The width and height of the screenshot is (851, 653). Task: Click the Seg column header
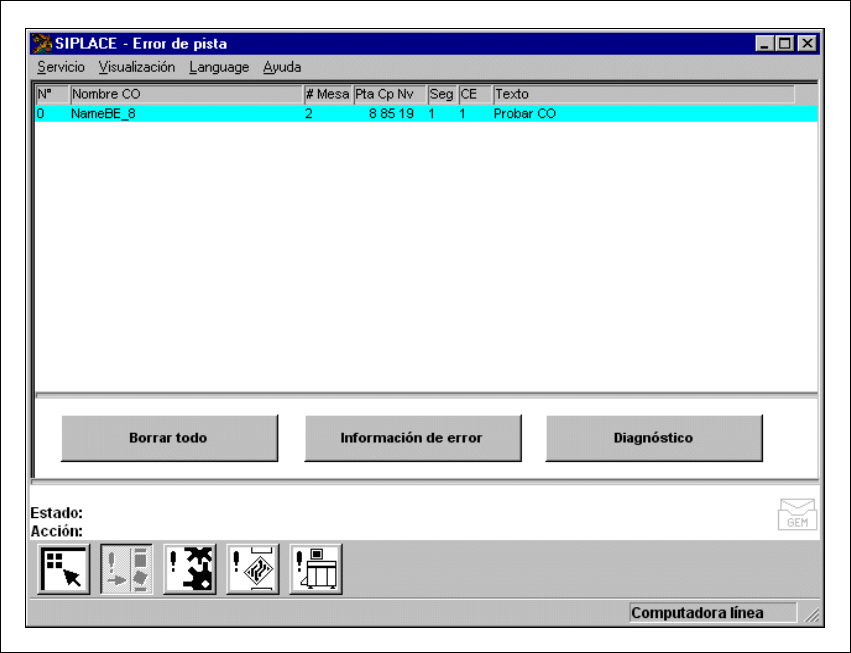click(442, 94)
